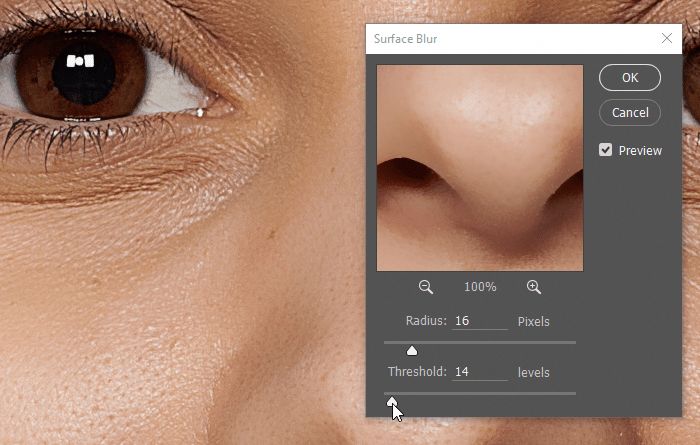Click the Radius slider handle

point(412,351)
